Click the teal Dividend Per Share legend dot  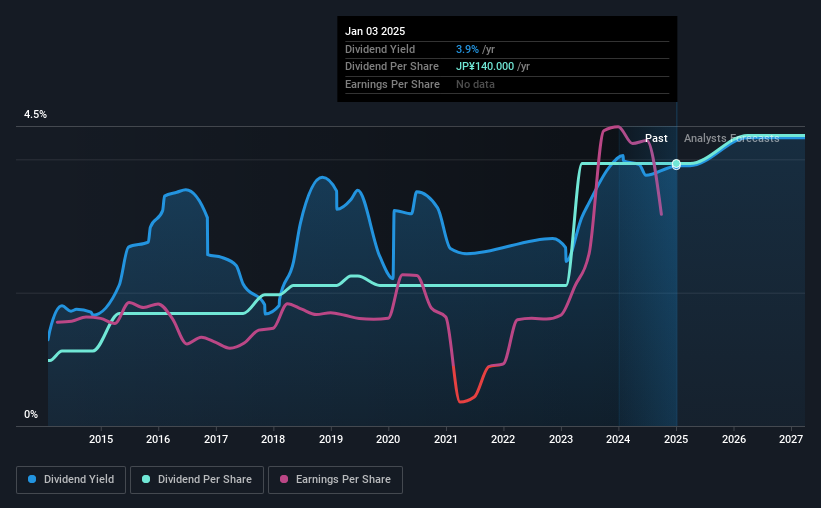(x=146, y=479)
